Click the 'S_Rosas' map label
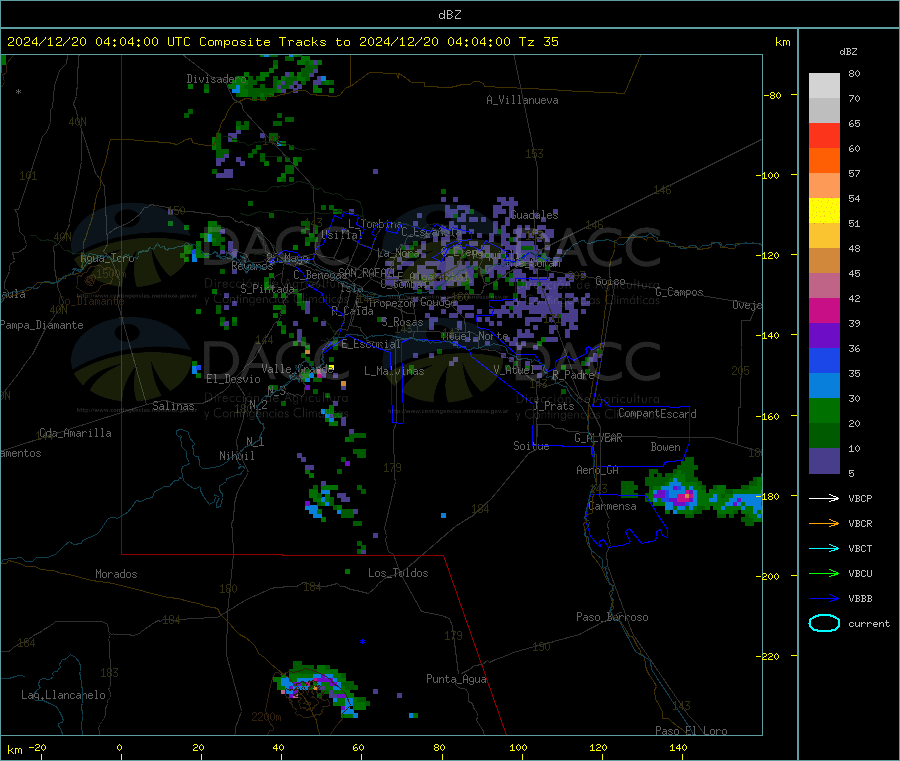 click(x=402, y=323)
